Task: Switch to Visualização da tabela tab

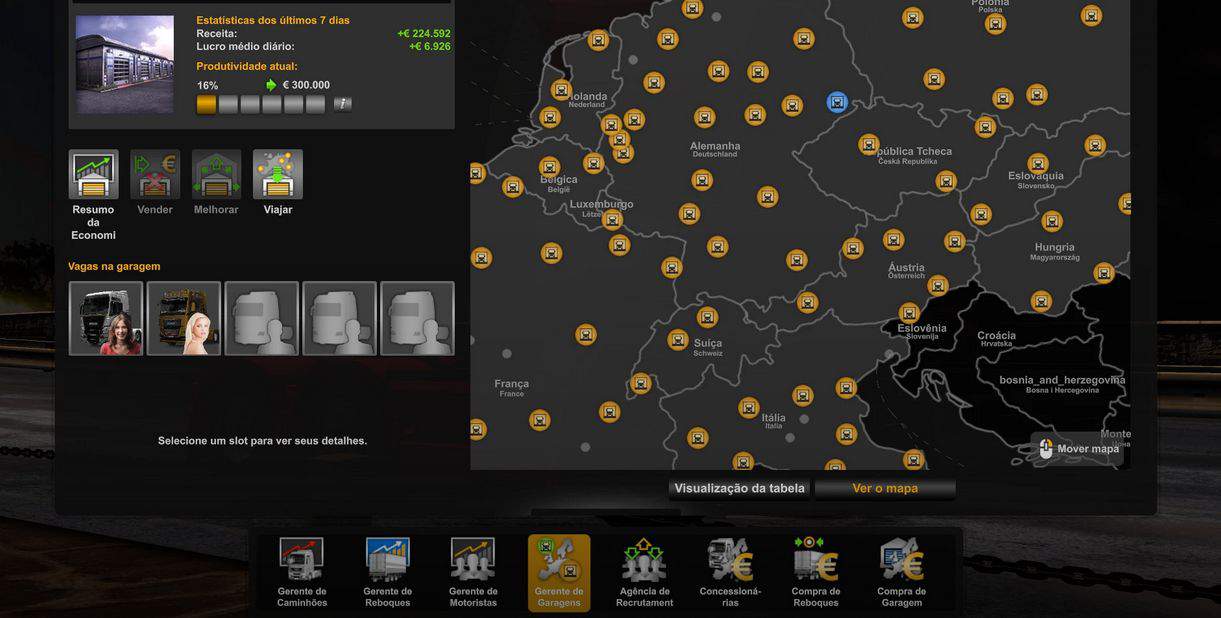Action: point(739,489)
